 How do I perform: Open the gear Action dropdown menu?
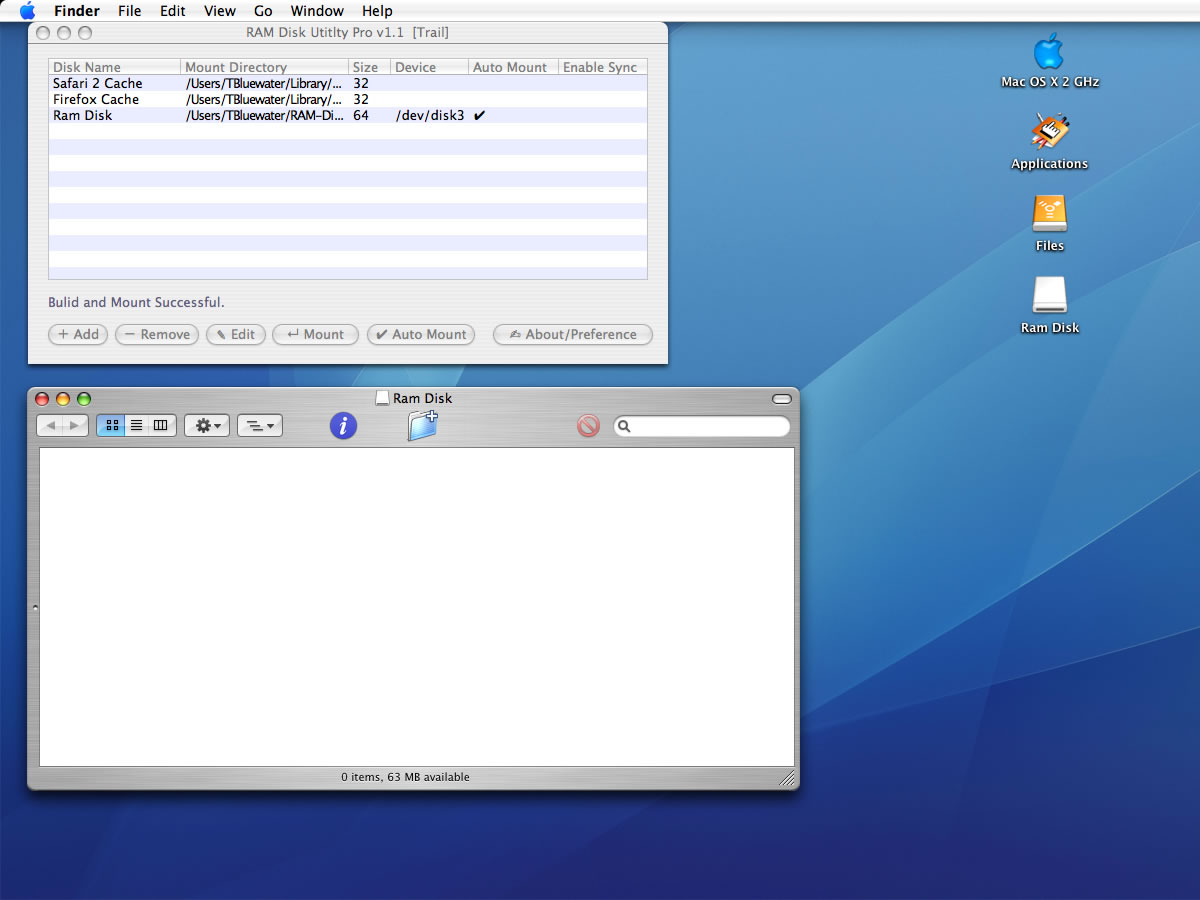click(207, 426)
